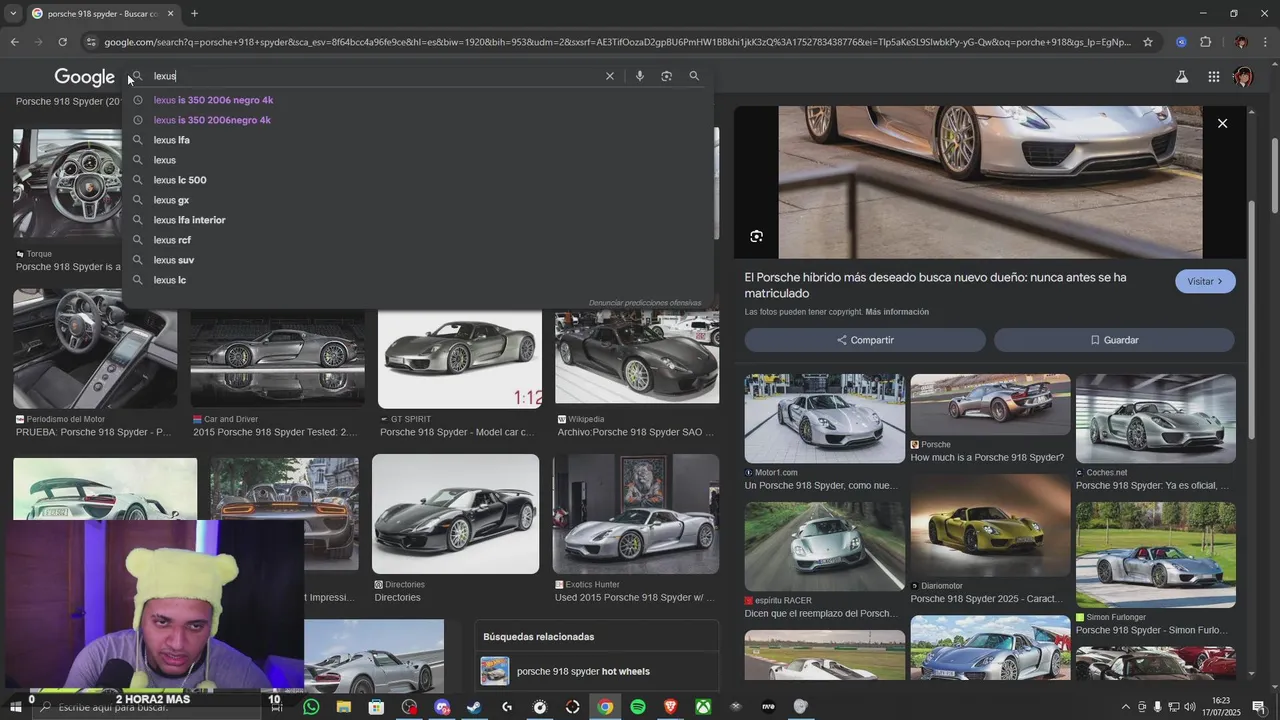Open Coches.net Porsche 918 Spyder thumbnail
This screenshot has width=1280, height=720.
tap(1155, 418)
